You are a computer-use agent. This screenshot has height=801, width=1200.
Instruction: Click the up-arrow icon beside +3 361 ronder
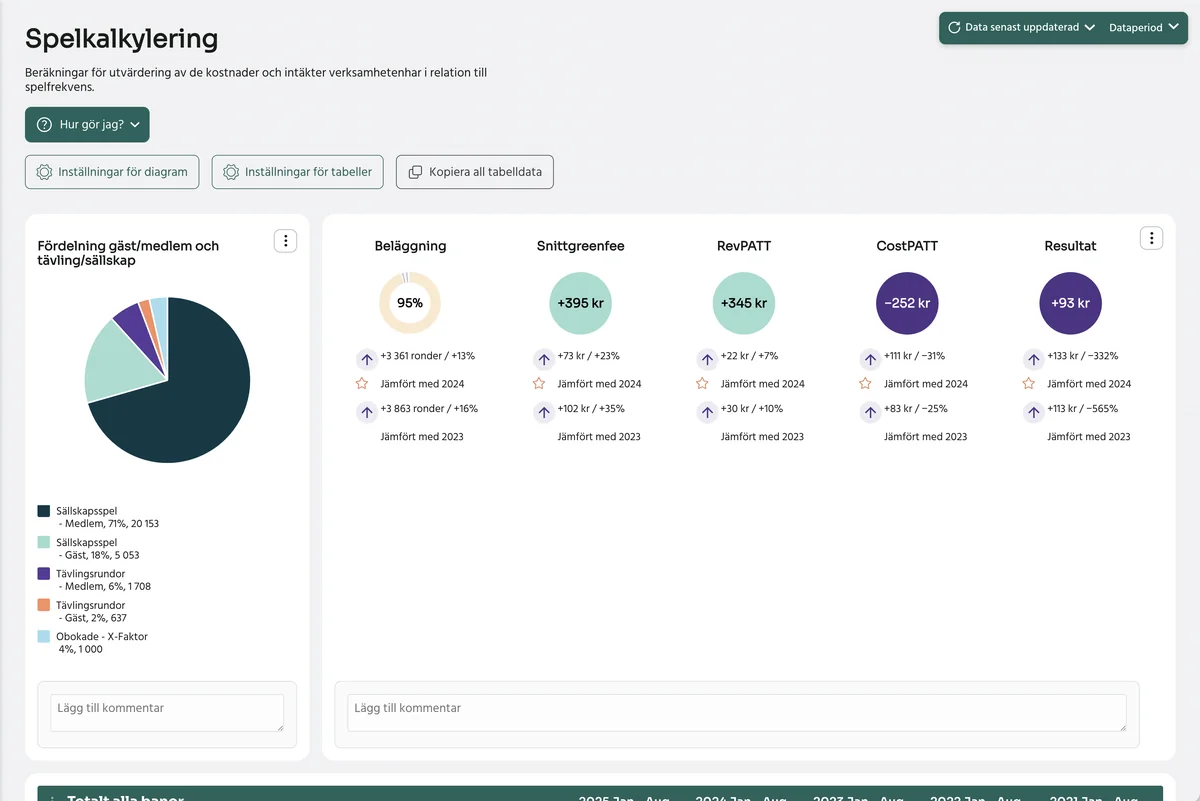(x=367, y=358)
